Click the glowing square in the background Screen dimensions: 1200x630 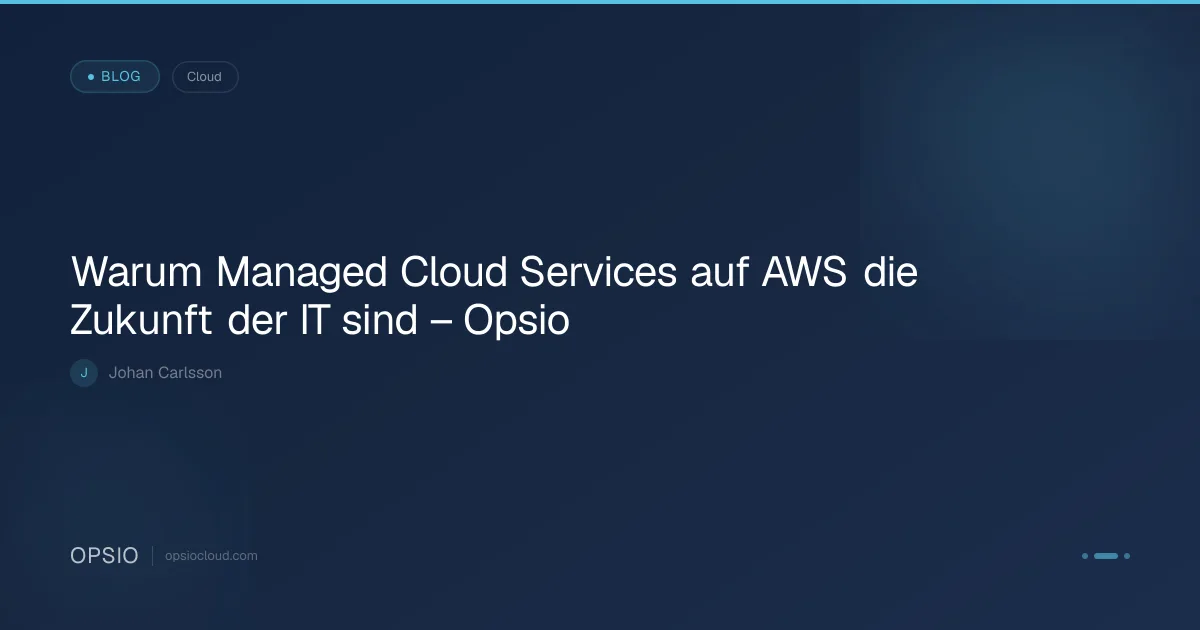(1030, 170)
